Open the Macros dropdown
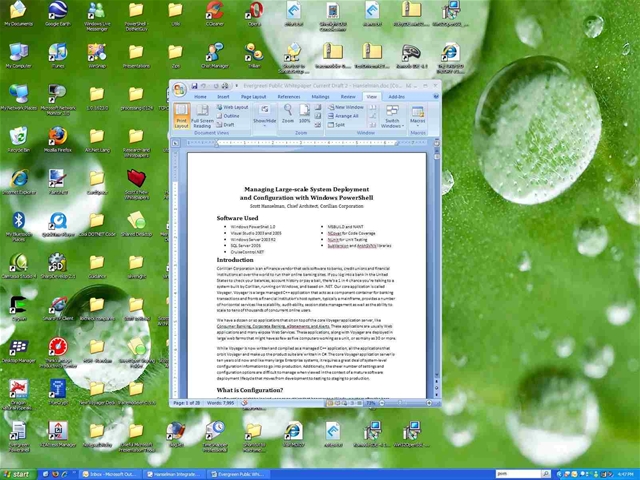 [417, 116]
